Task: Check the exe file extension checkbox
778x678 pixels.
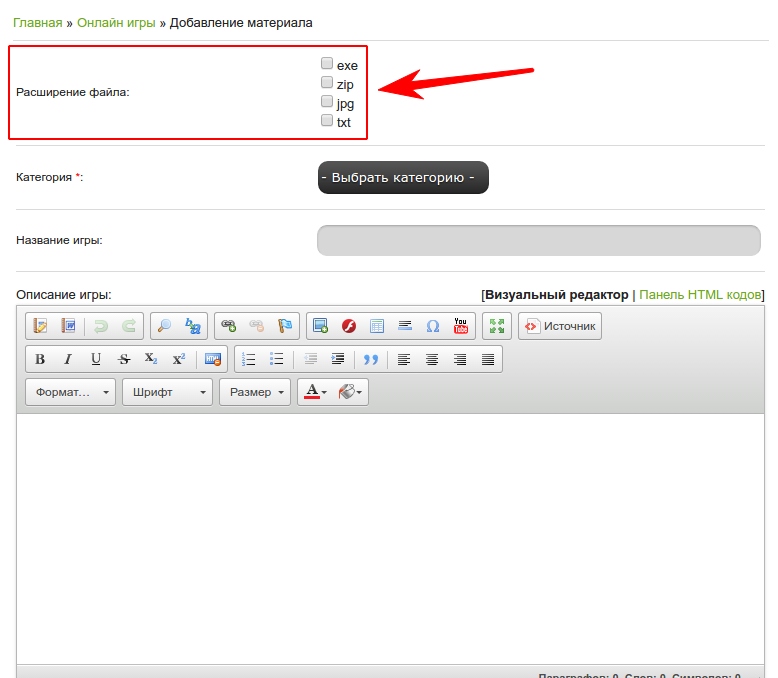Action: (x=327, y=64)
